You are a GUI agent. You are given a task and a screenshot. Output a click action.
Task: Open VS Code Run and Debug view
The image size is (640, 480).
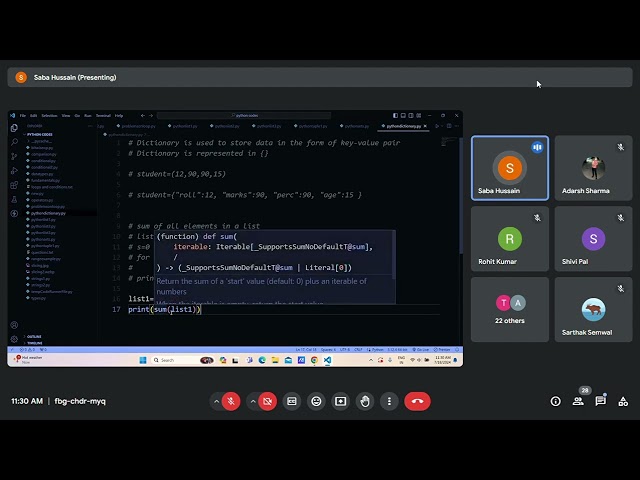point(14,171)
